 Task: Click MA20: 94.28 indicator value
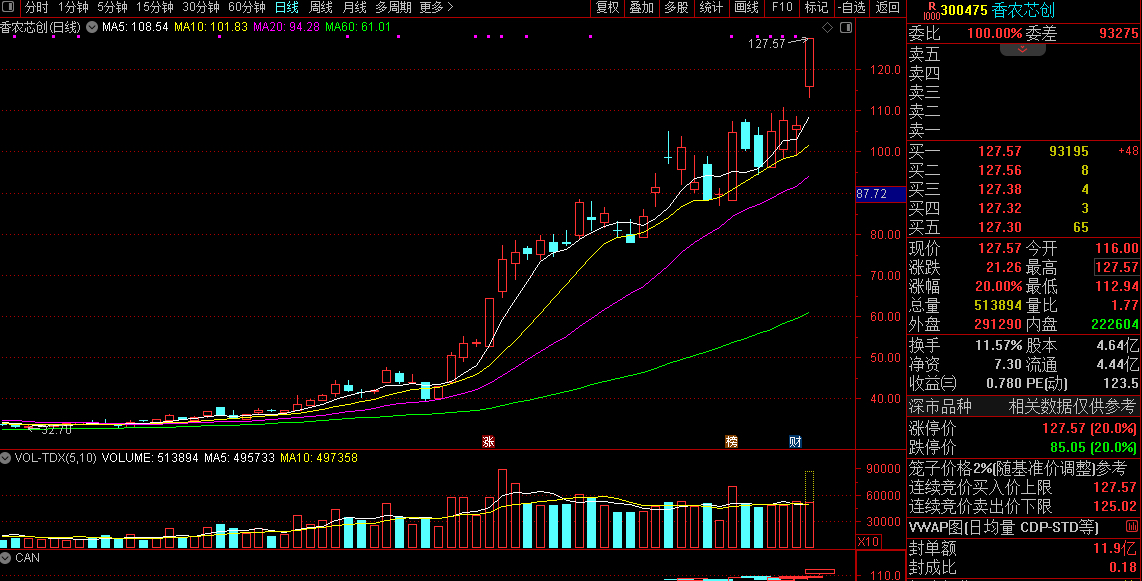click(286, 27)
